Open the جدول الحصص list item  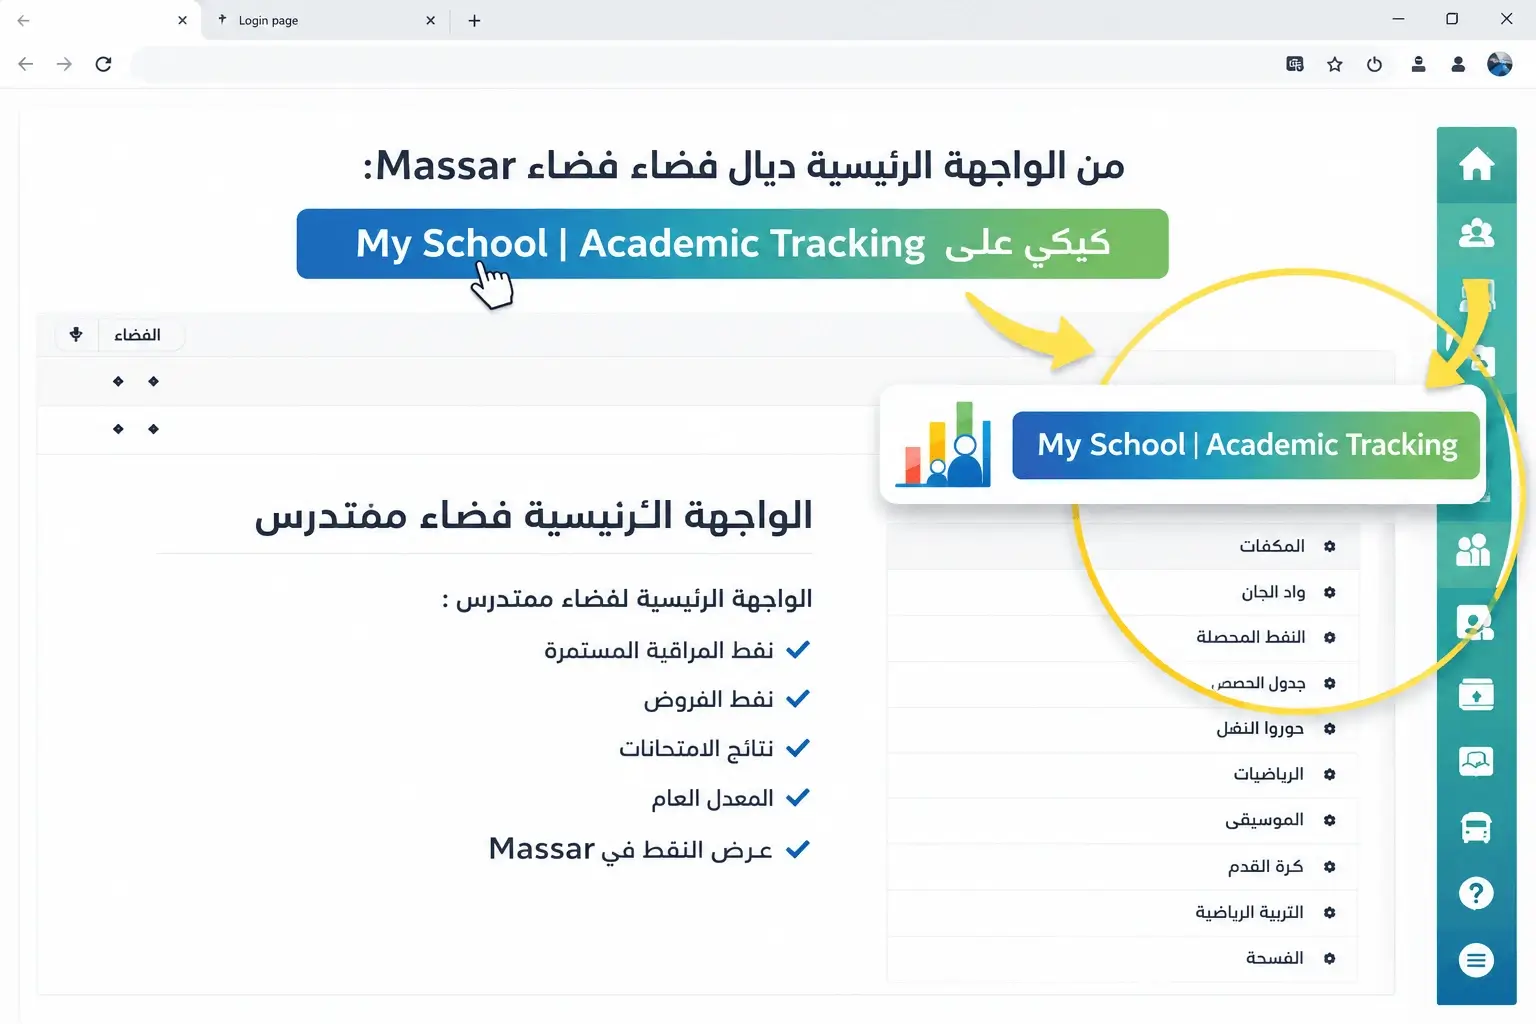pos(1123,683)
